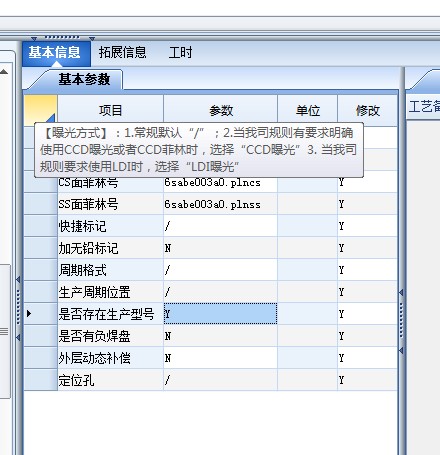Click the 生产周期位置 parameter cell

[x=220, y=292]
